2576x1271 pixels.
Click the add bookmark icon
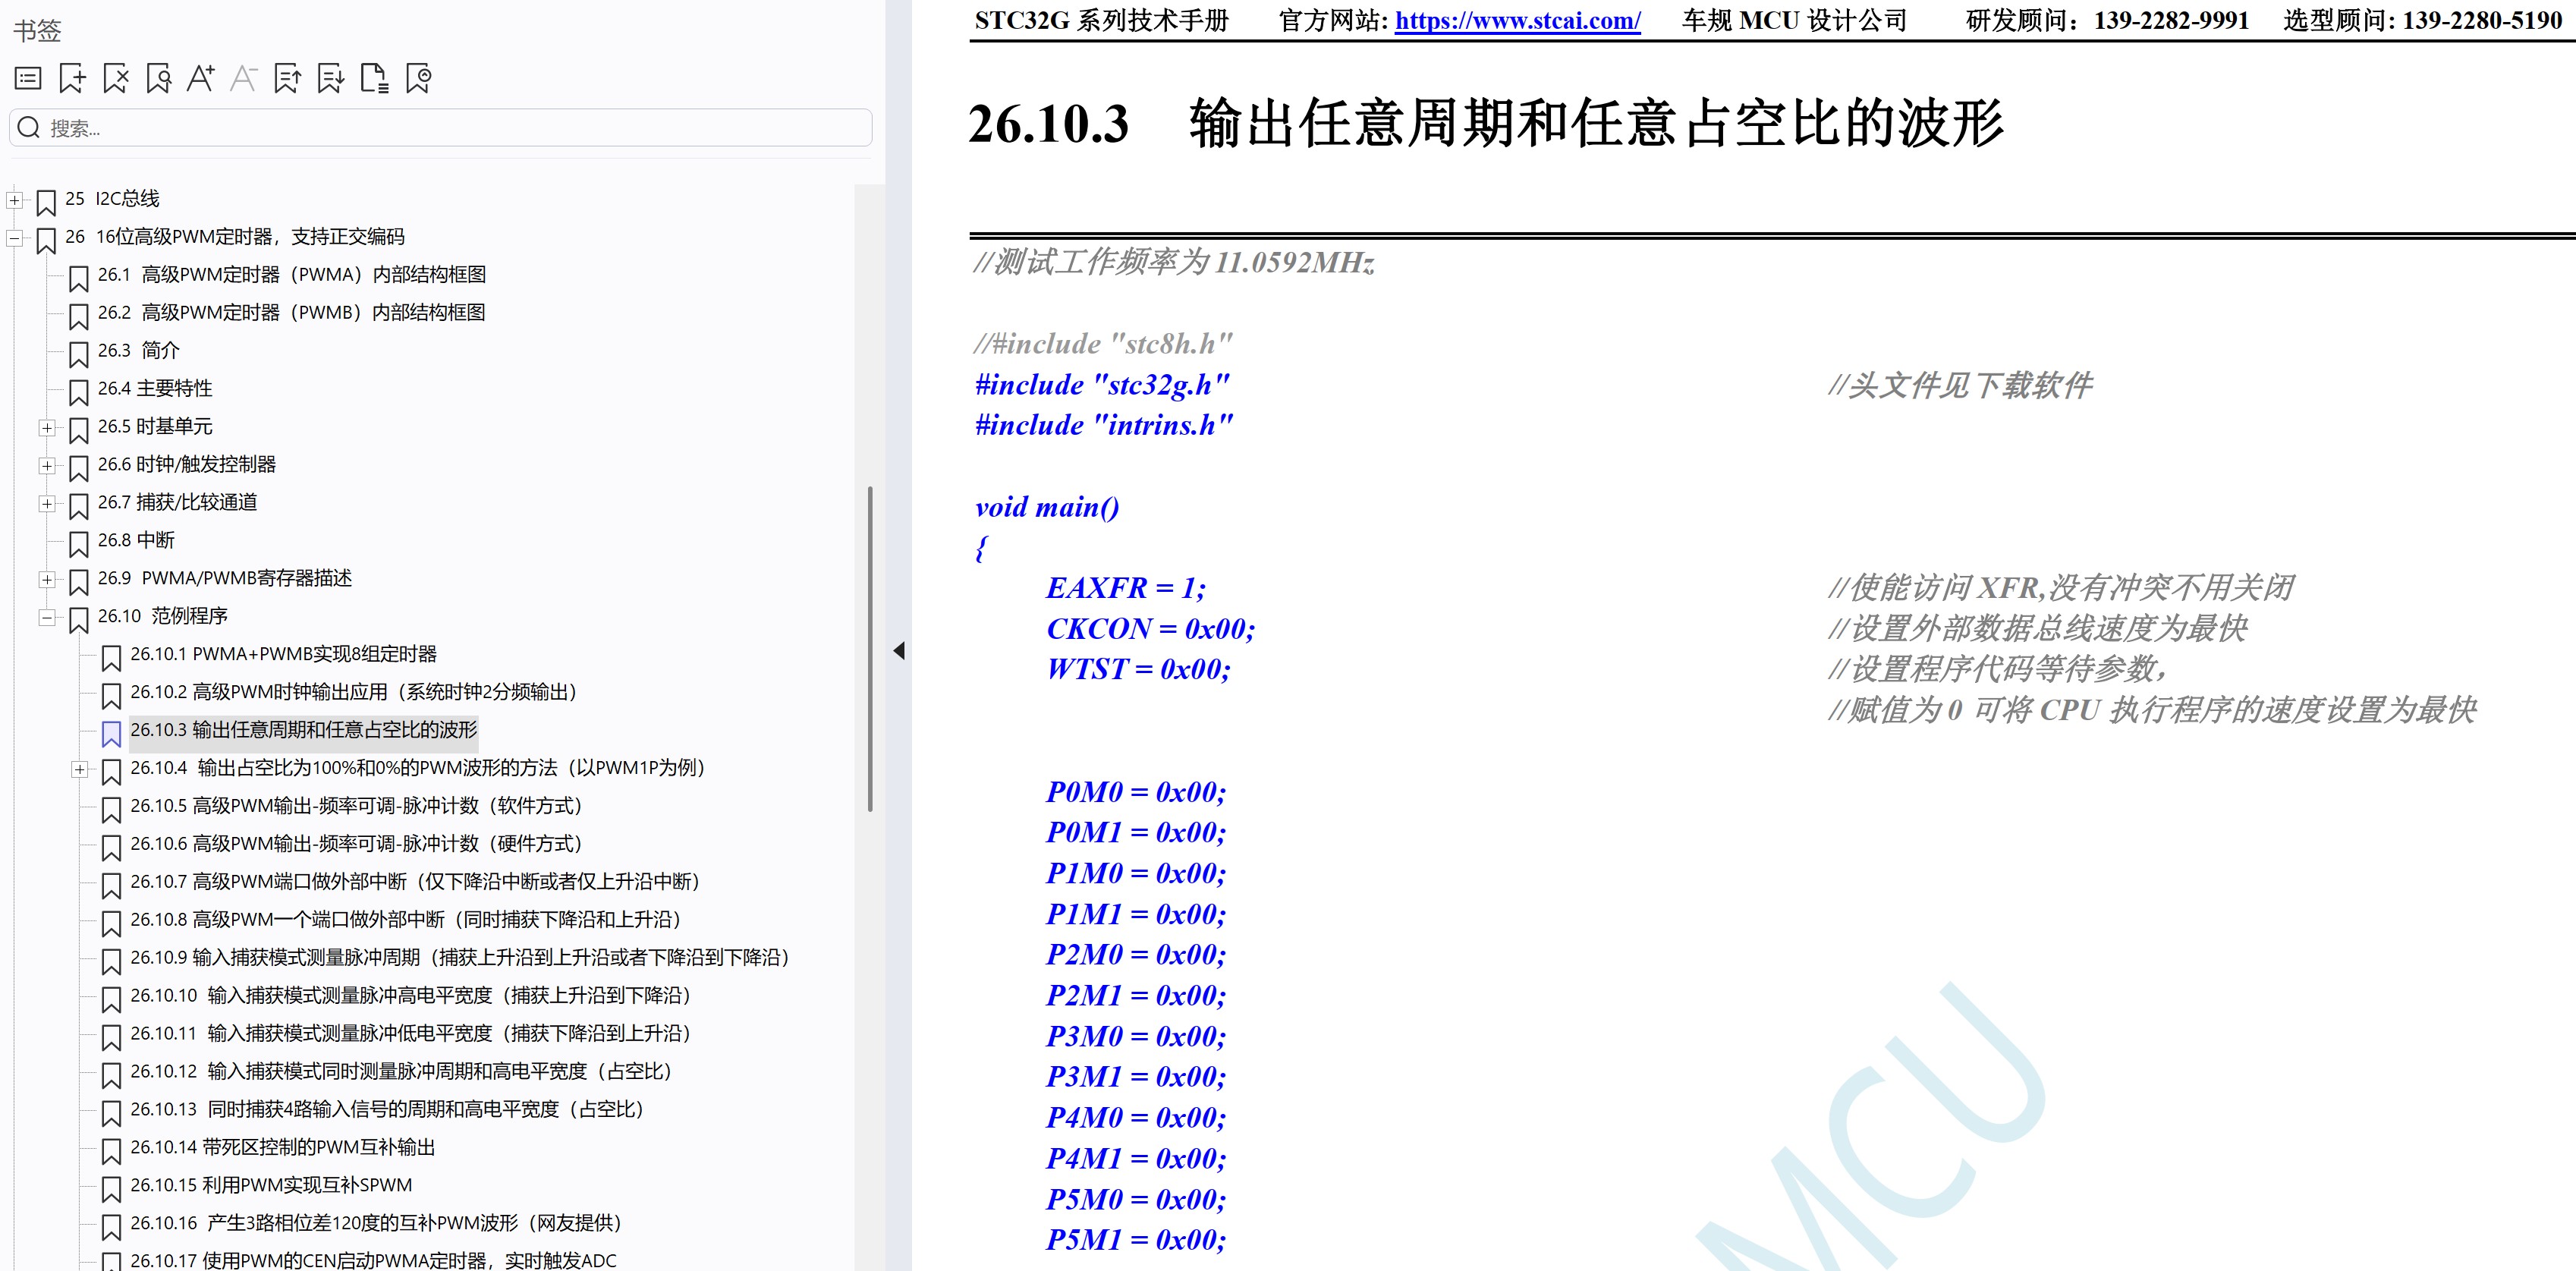pyautogui.click(x=72, y=78)
